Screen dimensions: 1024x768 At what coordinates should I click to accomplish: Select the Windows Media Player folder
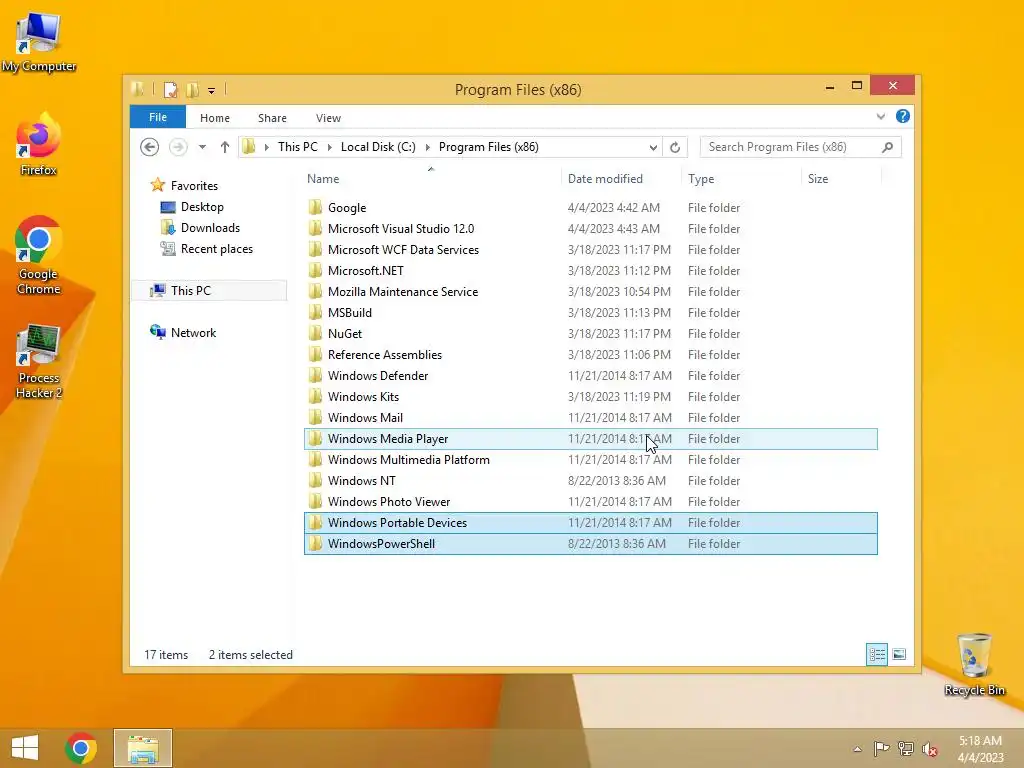point(590,439)
